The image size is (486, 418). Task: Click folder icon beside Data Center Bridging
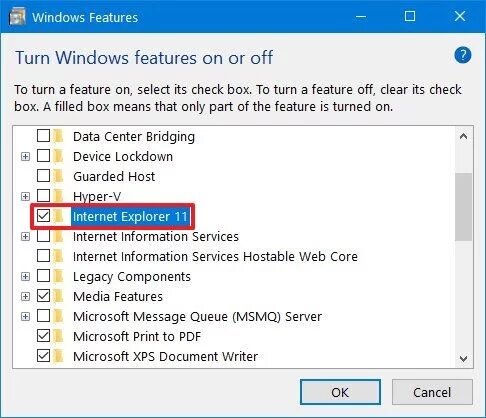click(x=59, y=136)
